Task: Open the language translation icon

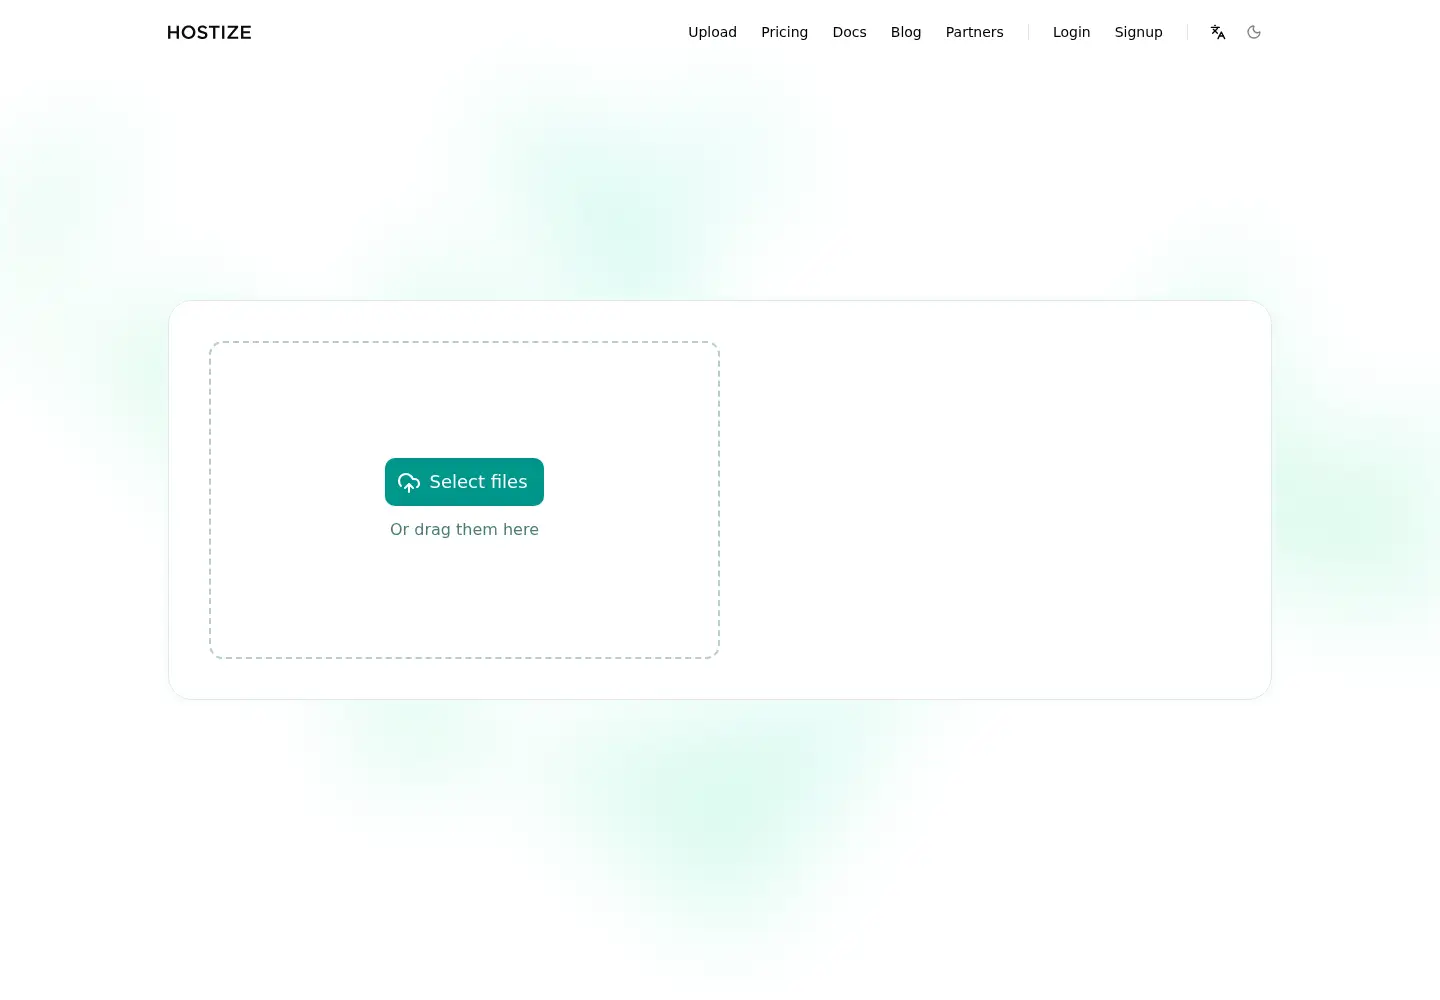Action: (1218, 32)
